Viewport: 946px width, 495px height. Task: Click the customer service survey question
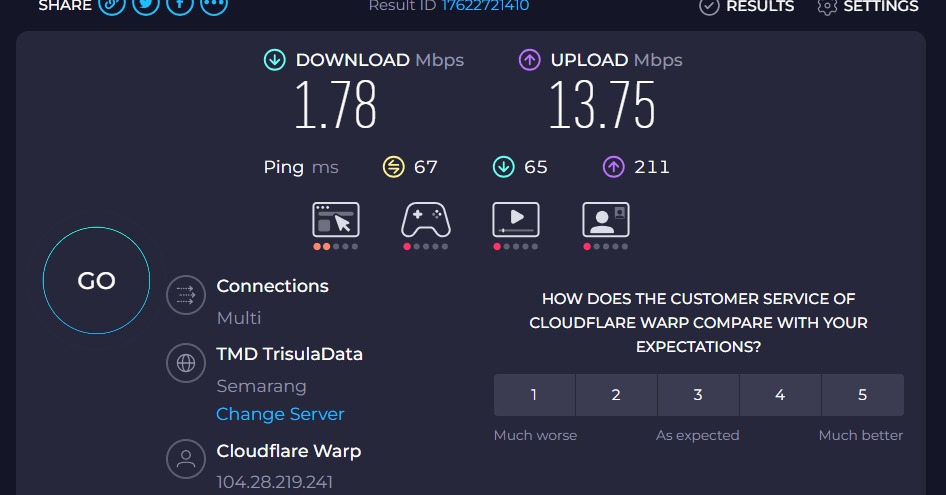pyautogui.click(x=699, y=322)
